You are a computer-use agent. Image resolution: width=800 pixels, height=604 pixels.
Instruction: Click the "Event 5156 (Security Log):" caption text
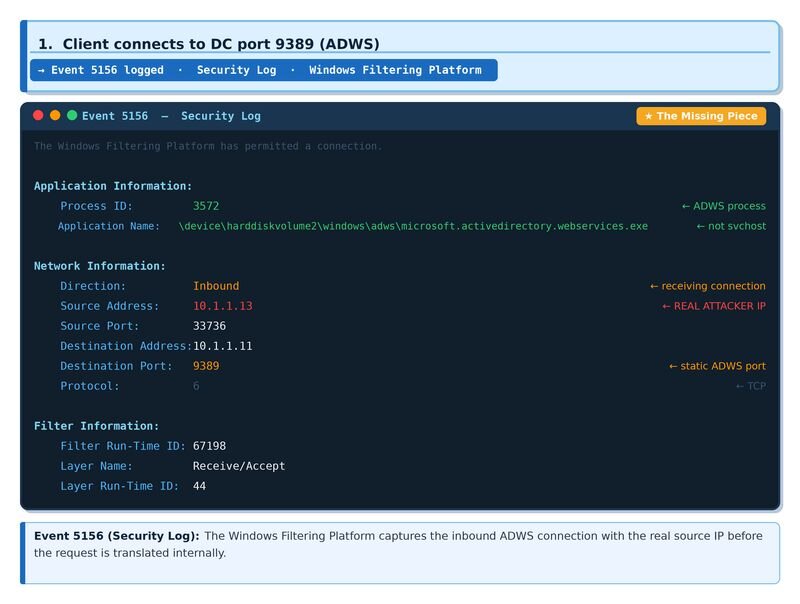point(117,536)
